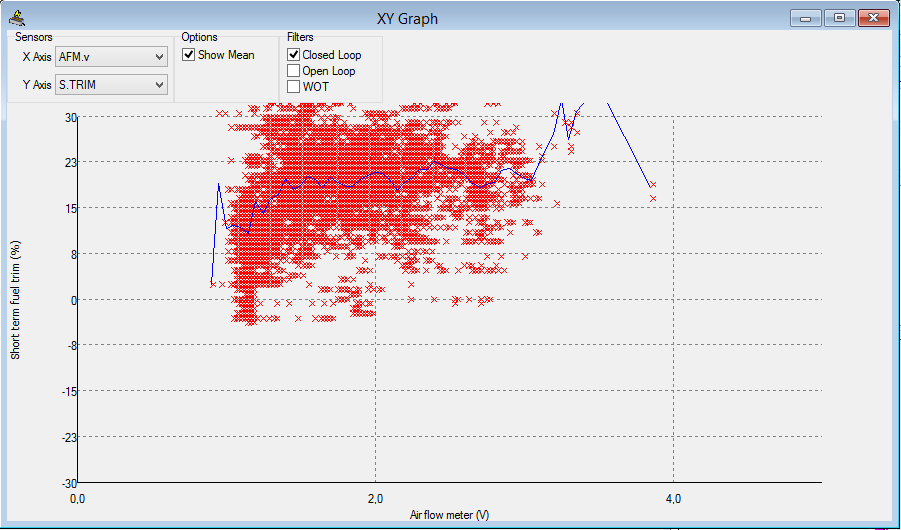Click the rightmost end of the blue mean line
The width and height of the screenshot is (901, 530).
pos(652,186)
